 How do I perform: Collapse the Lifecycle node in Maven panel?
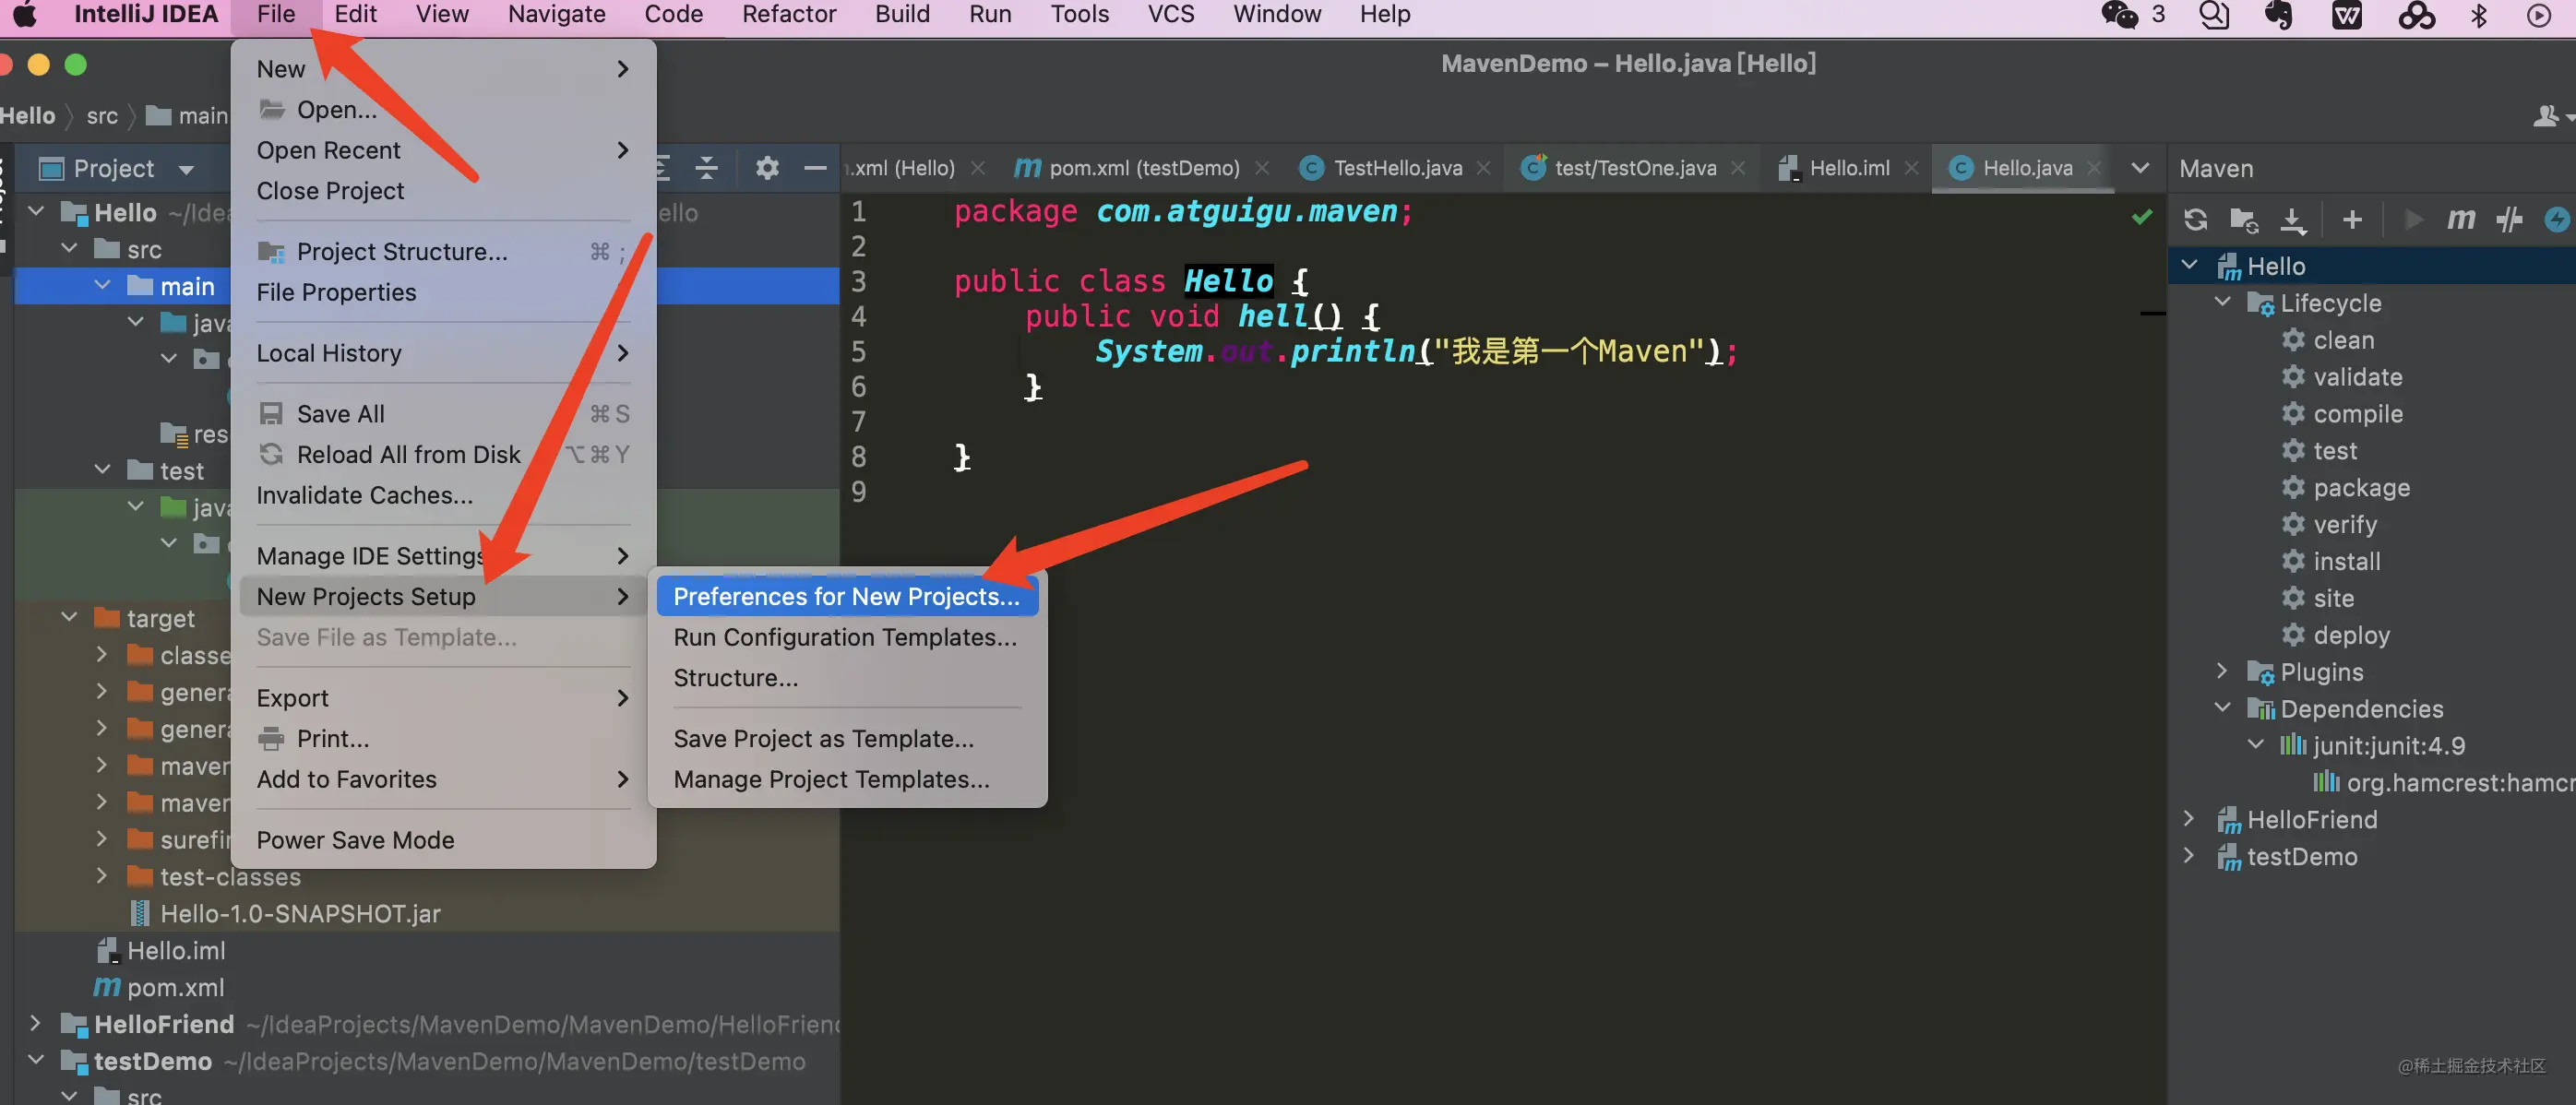coord(2222,302)
